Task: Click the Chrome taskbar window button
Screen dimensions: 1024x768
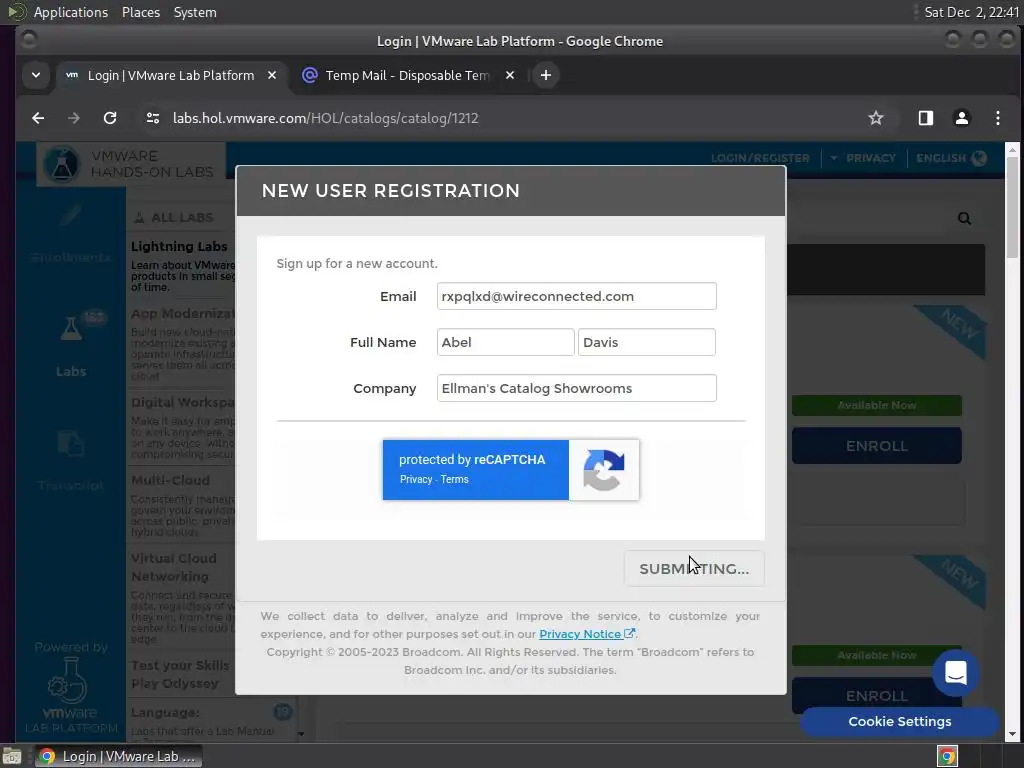Action: tap(118, 756)
